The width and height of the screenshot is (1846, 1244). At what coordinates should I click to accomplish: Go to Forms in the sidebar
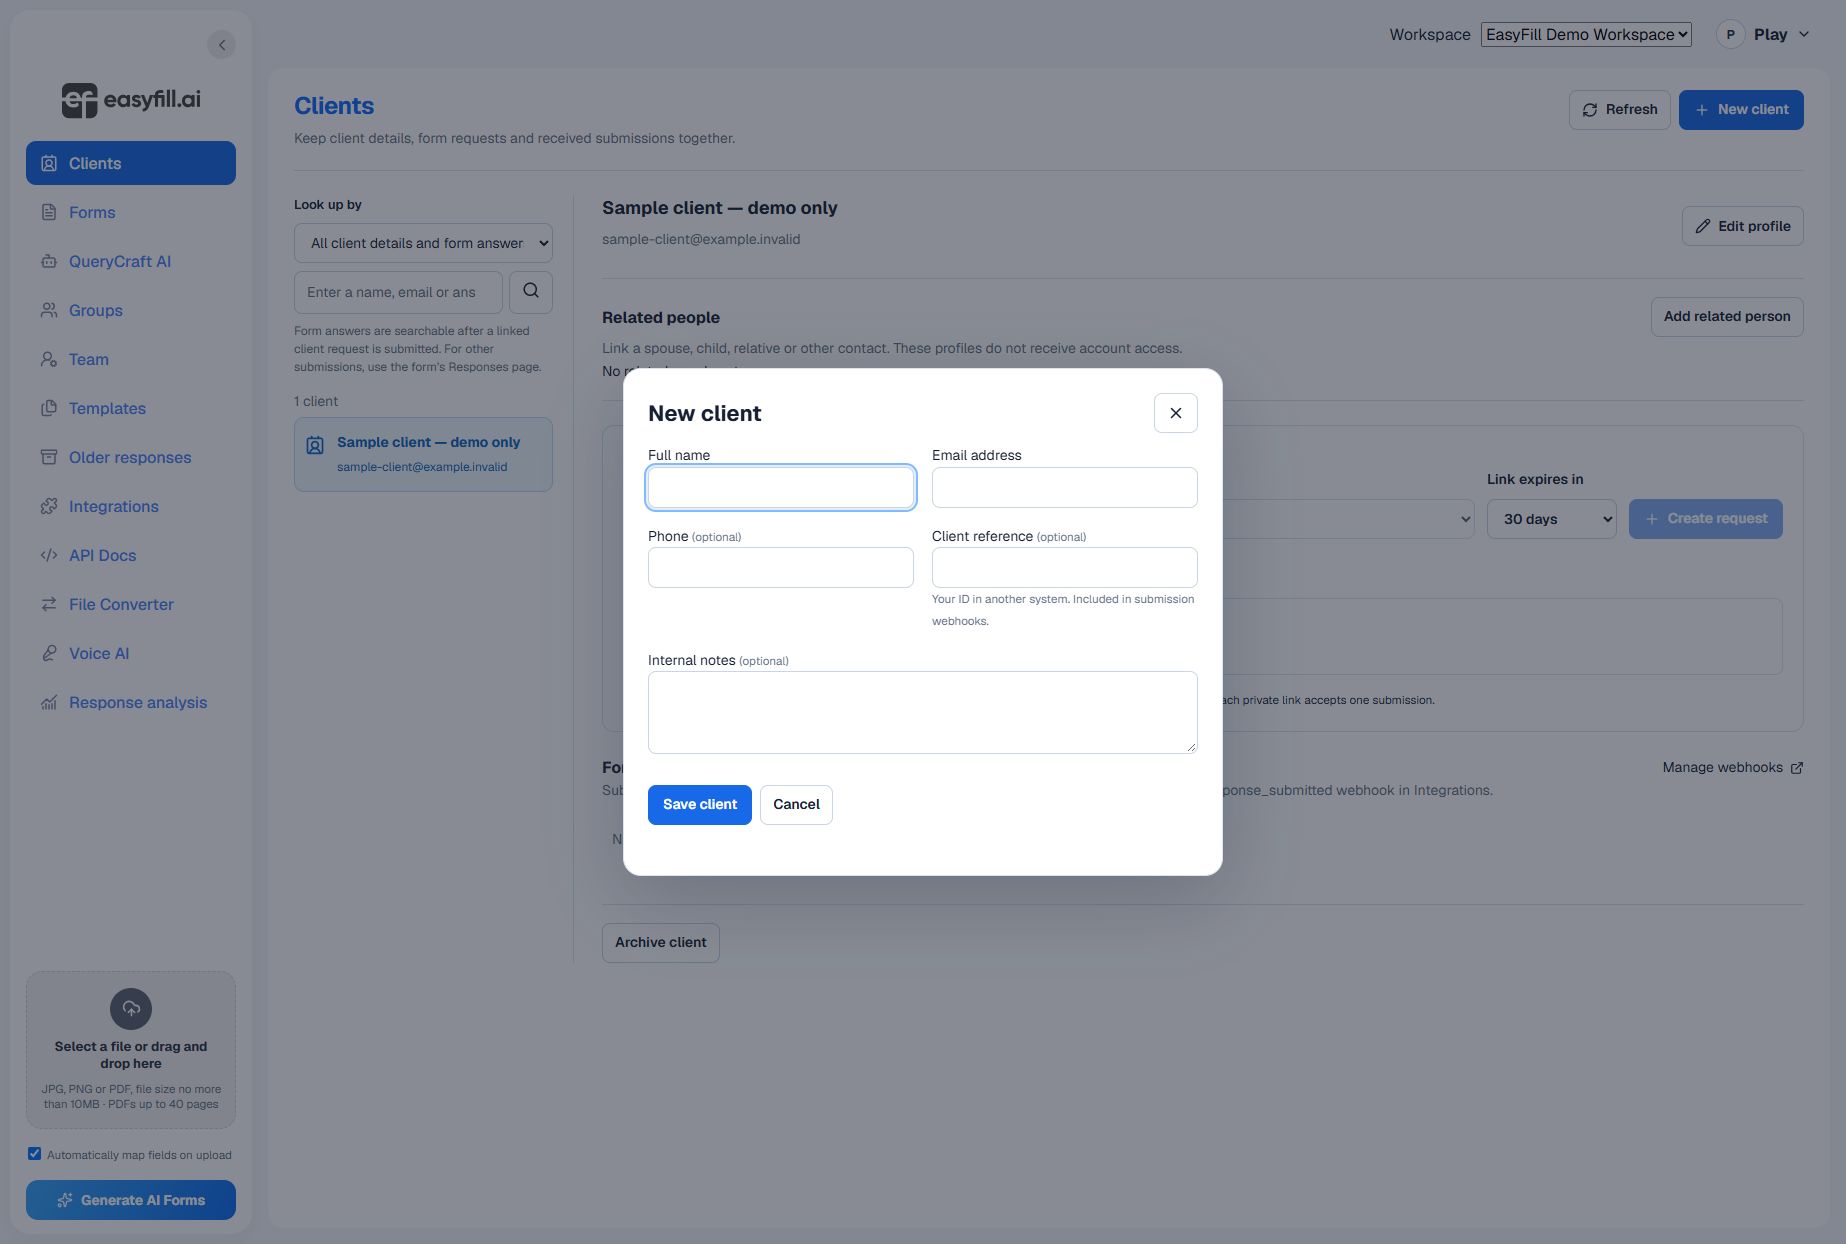(131, 212)
